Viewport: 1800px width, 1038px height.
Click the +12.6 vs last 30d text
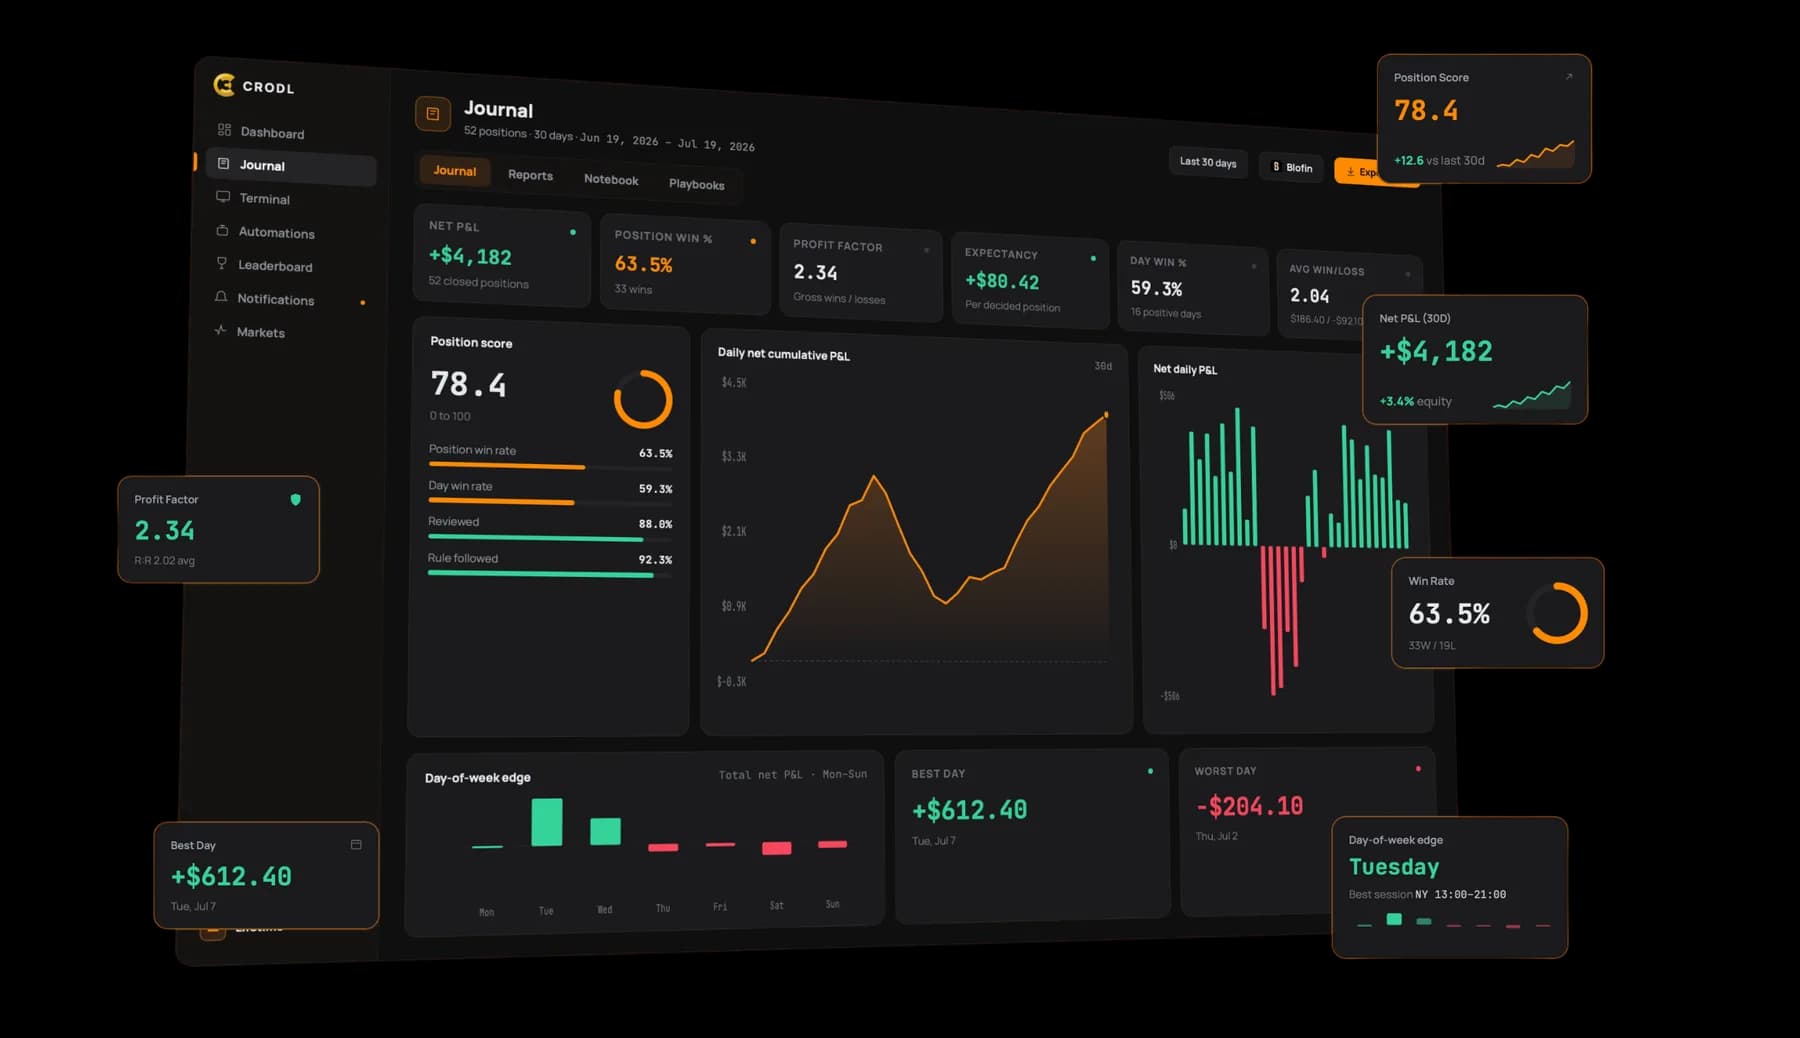[x=1439, y=160]
